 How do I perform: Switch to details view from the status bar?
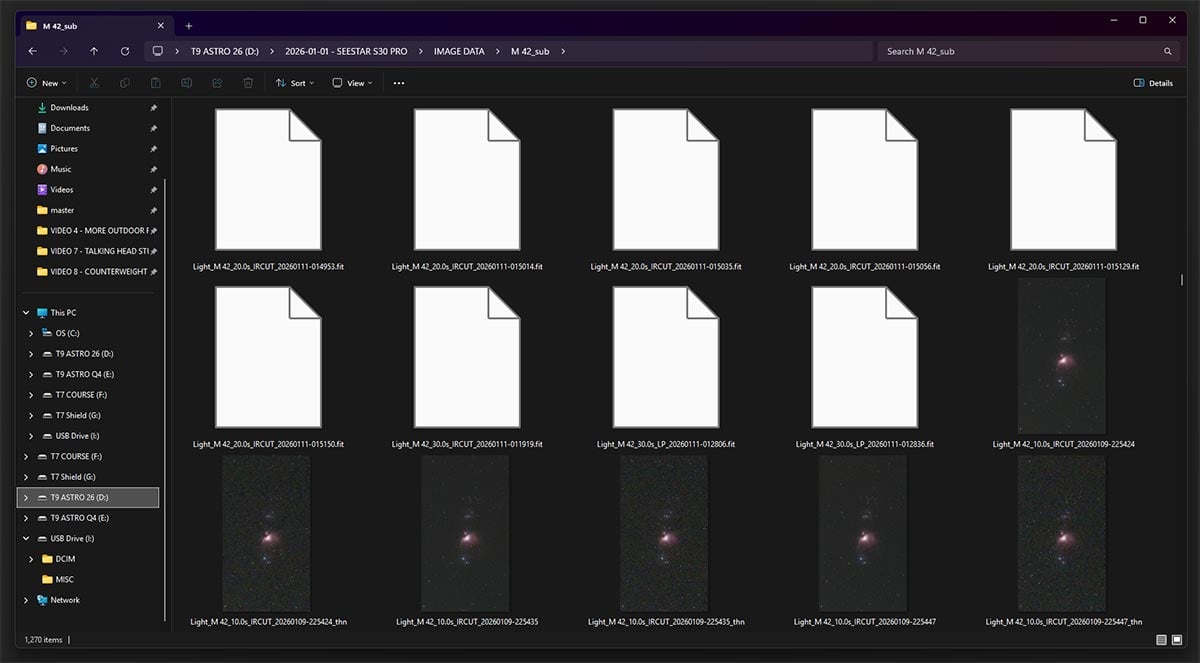(1161, 638)
